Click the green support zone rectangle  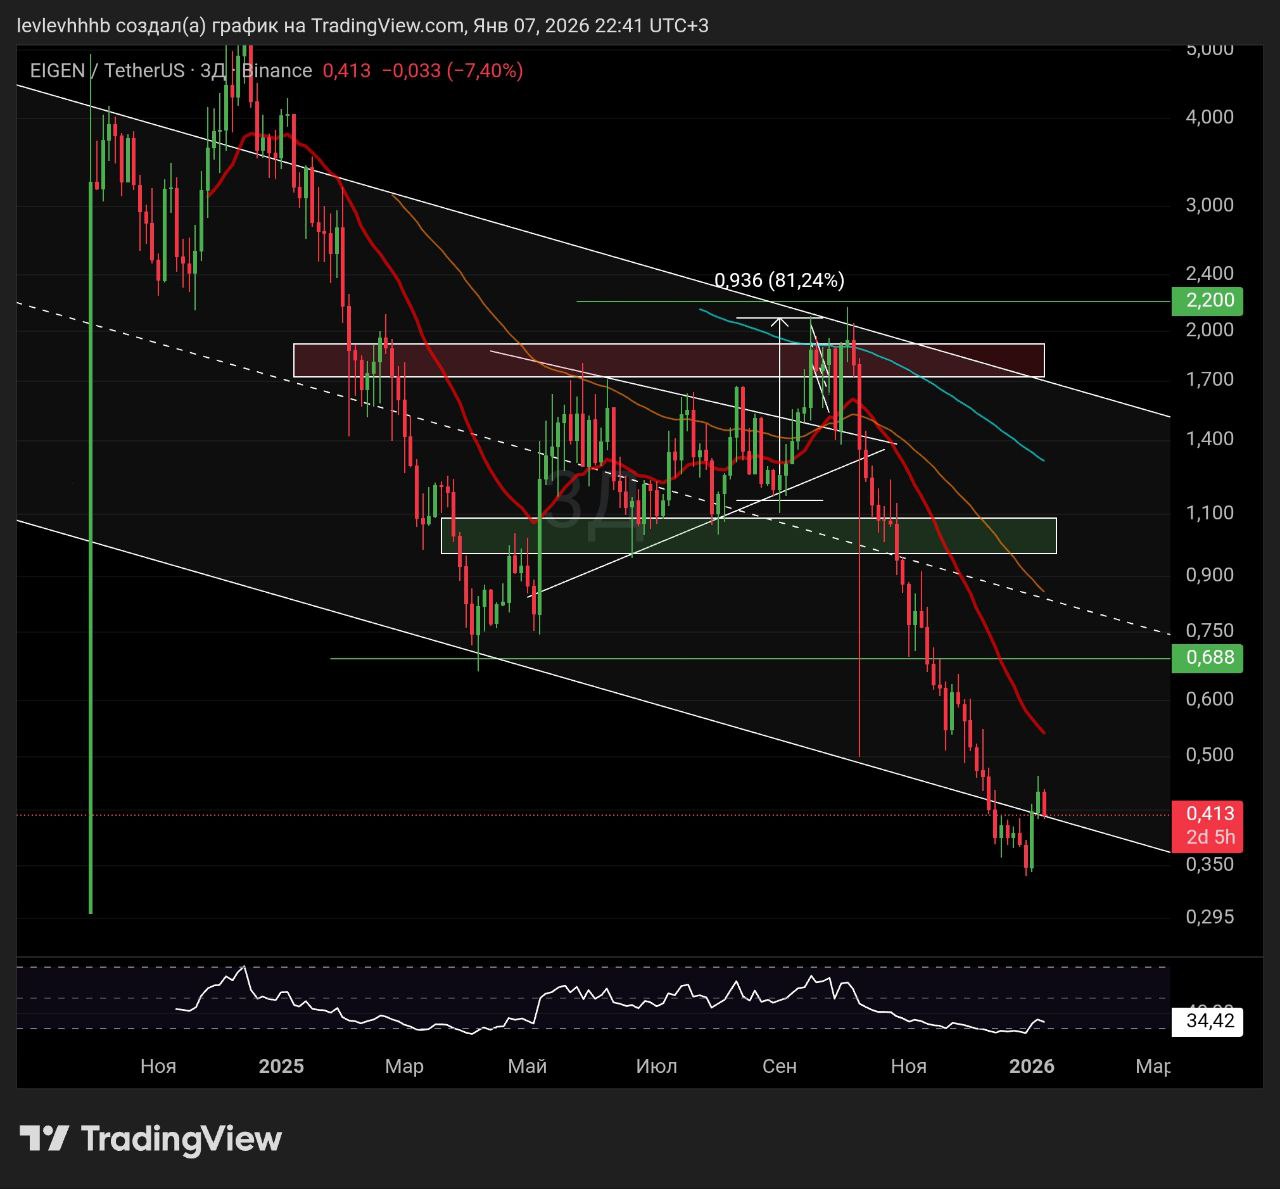click(748, 535)
